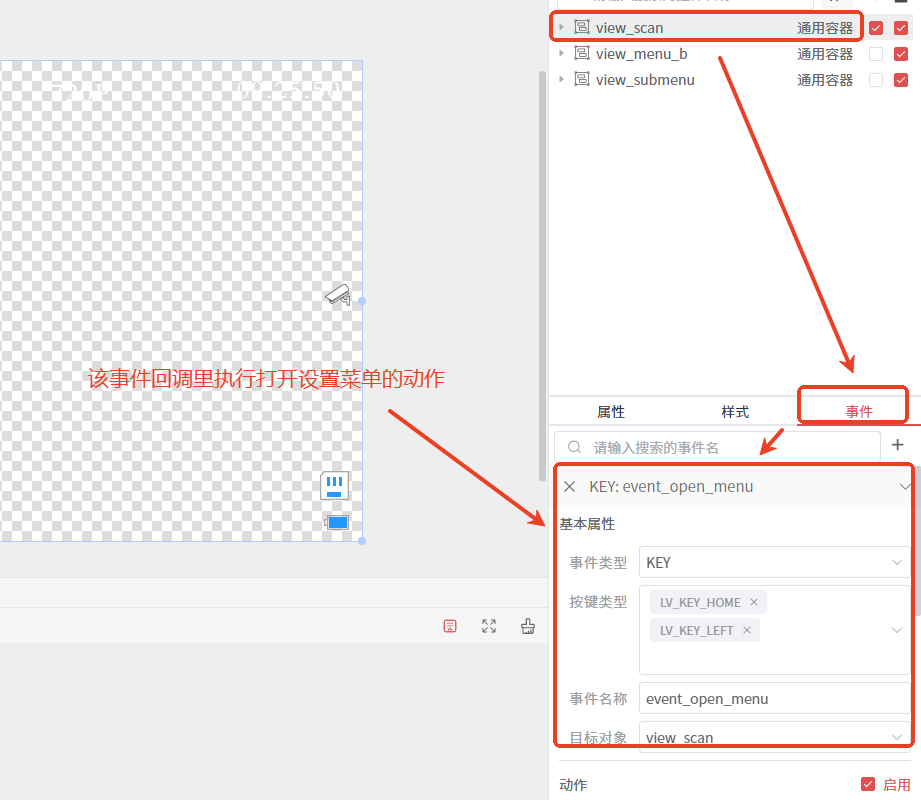Viewport: 921px width, 800px height.
Task: Toggle the left checkbox in the view_scan row
Action: [876, 28]
